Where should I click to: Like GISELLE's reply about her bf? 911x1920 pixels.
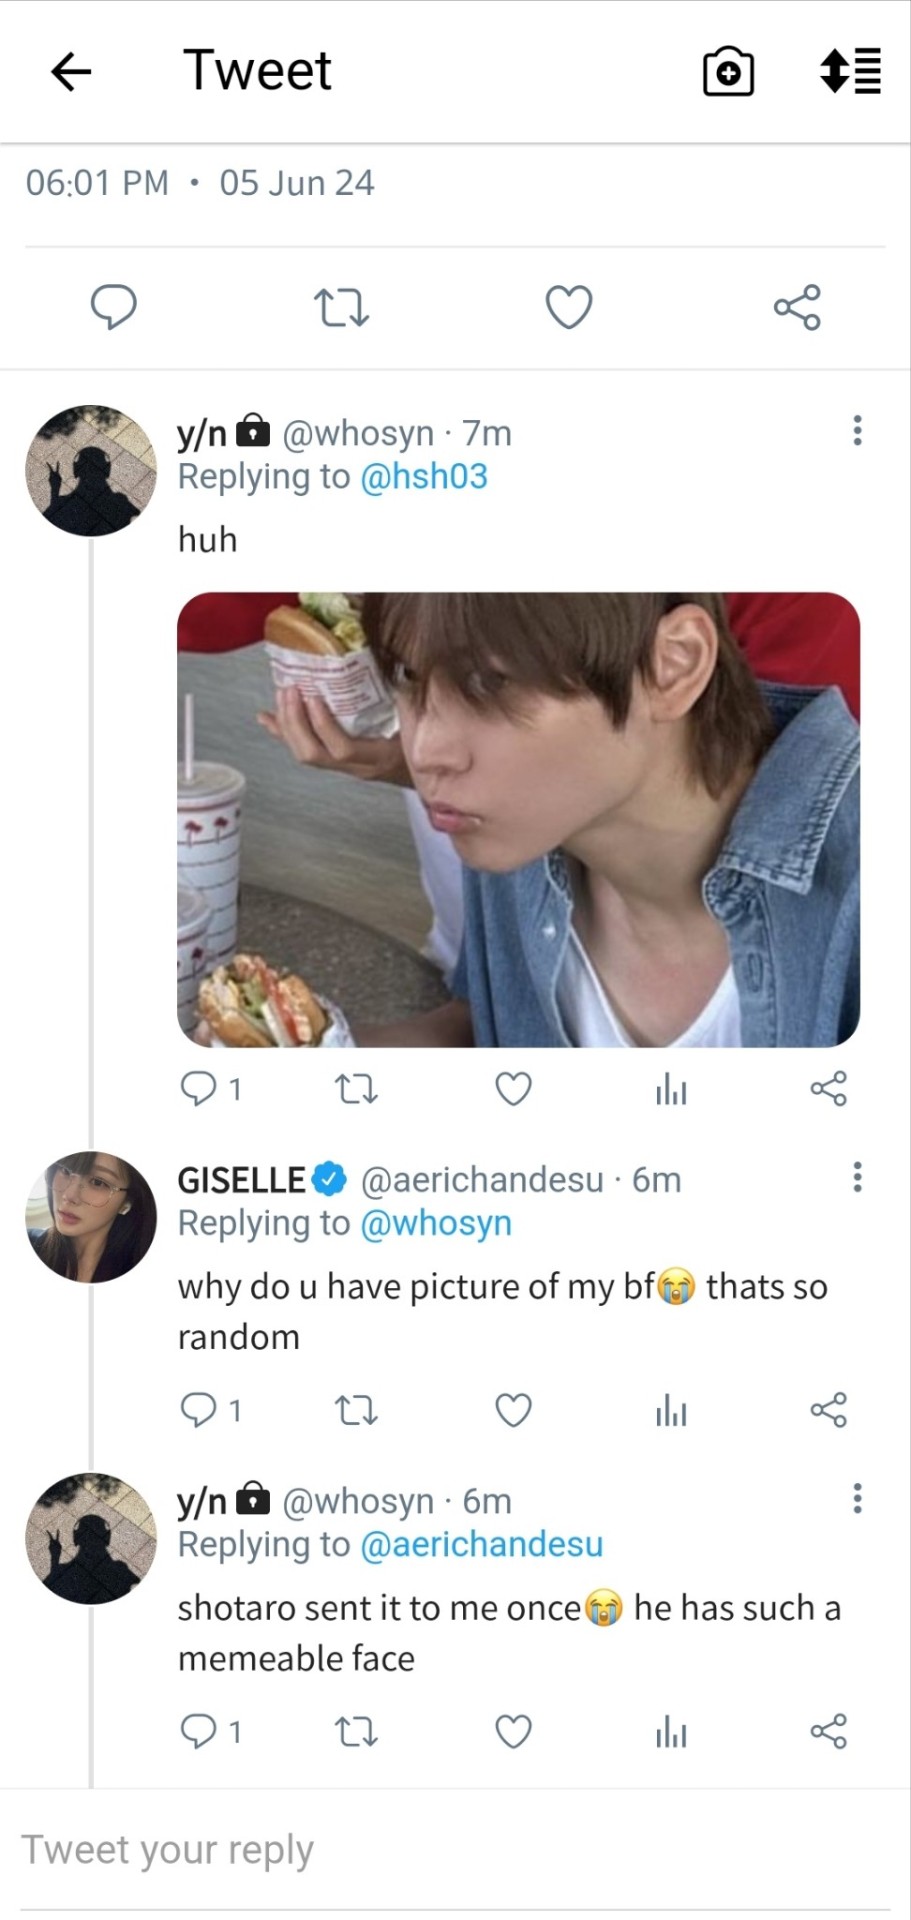point(514,1410)
